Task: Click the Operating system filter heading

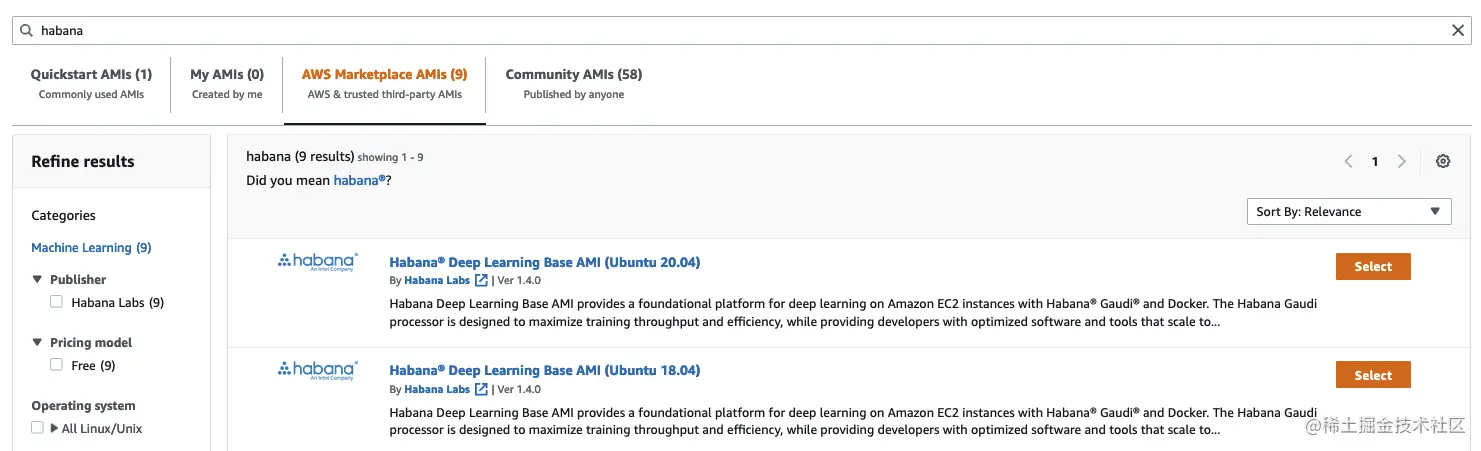Action: (83, 406)
